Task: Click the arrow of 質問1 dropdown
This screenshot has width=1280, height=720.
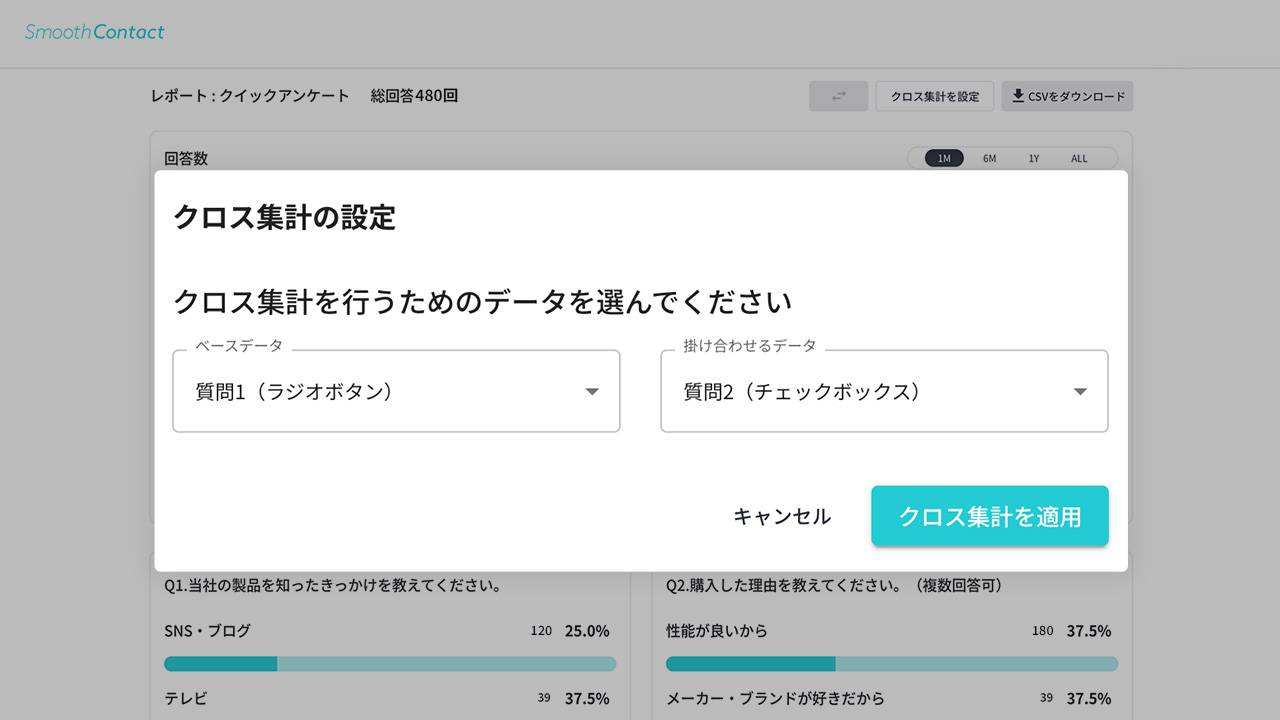Action: tap(592, 392)
